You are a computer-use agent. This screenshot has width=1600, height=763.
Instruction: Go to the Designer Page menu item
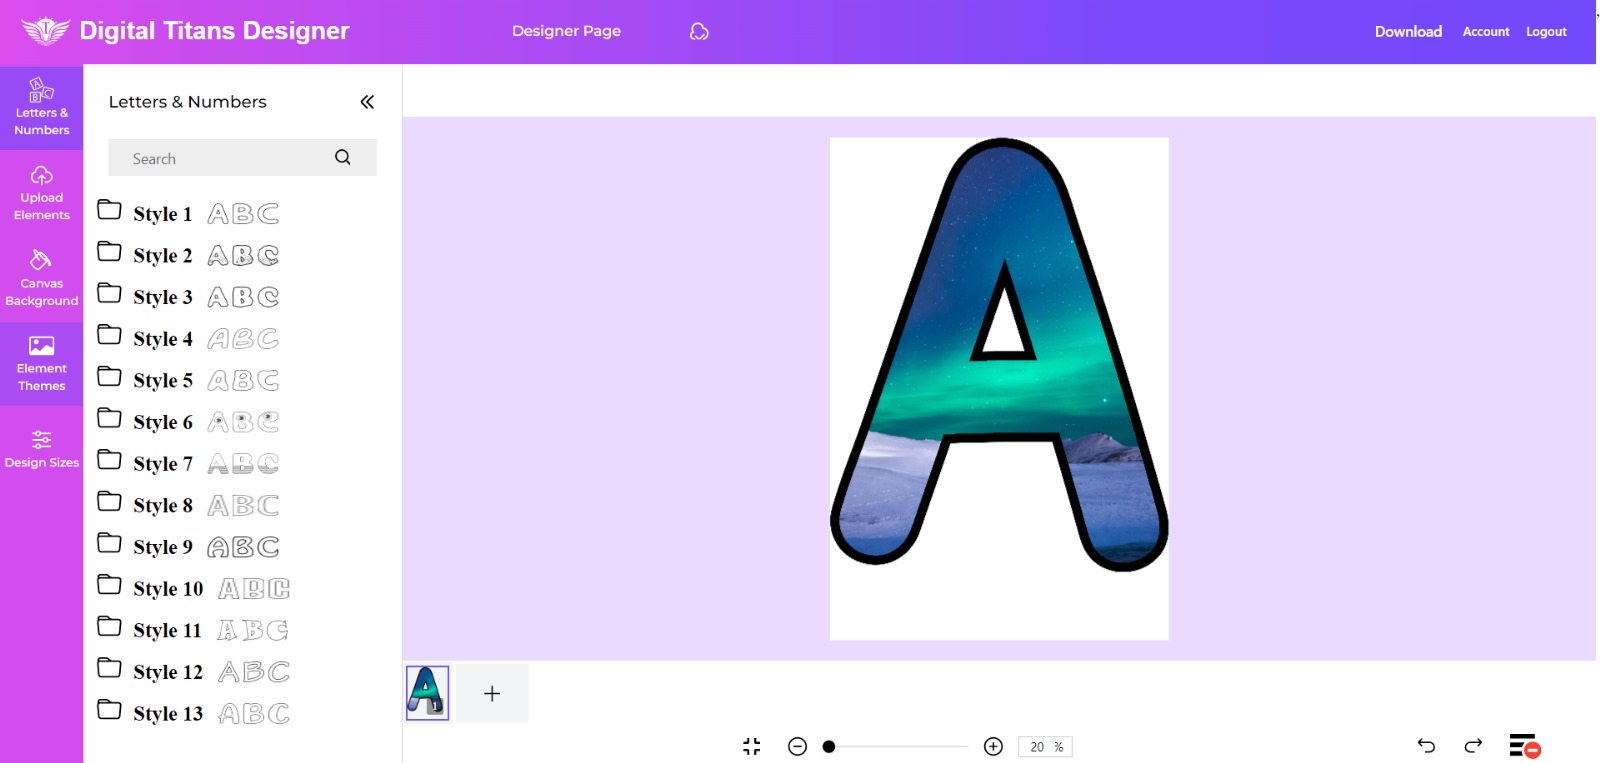click(566, 31)
